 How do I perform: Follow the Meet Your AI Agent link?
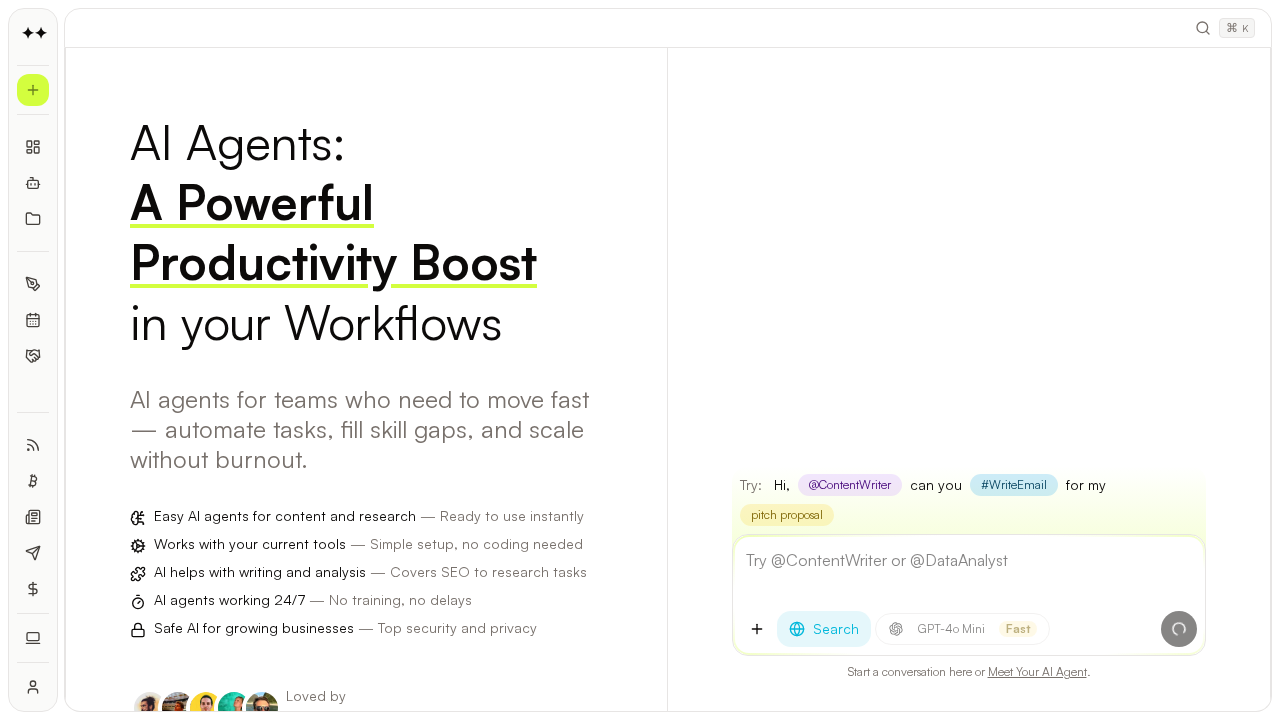coord(1037,672)
